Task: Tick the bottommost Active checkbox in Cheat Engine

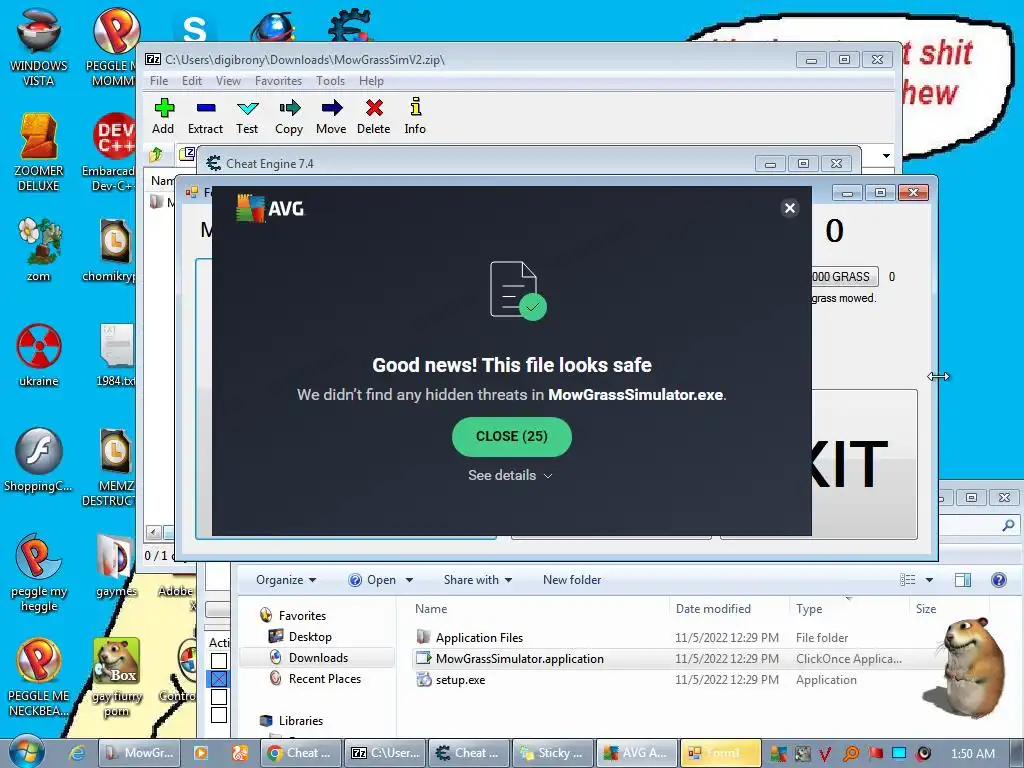Action: coord(219,714)
